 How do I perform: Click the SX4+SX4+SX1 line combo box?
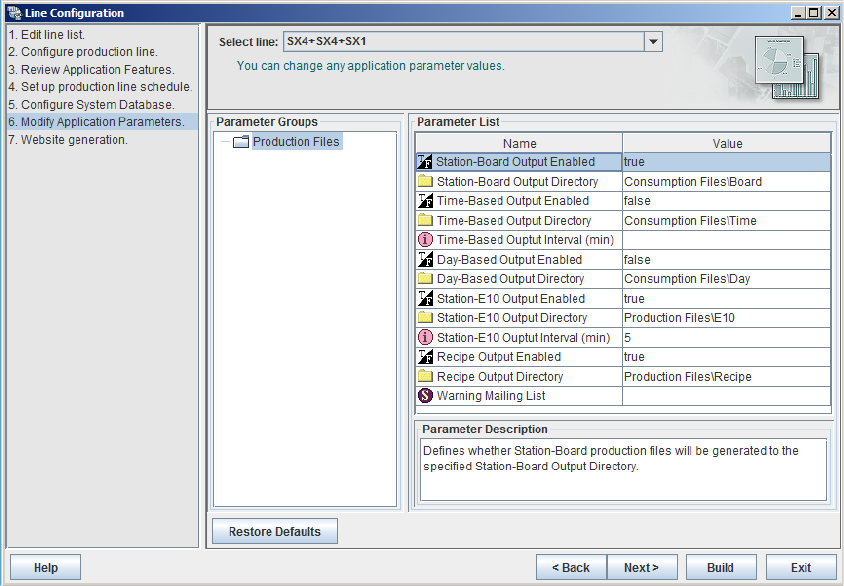[x=473, y=41]
